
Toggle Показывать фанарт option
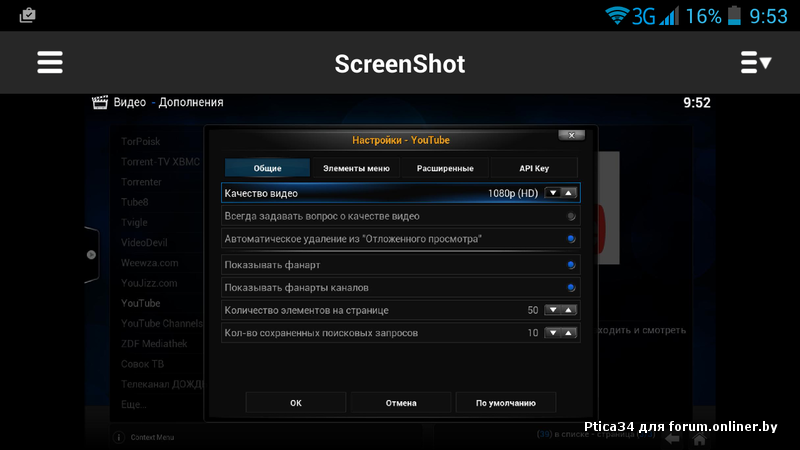(x=571, y=265)
